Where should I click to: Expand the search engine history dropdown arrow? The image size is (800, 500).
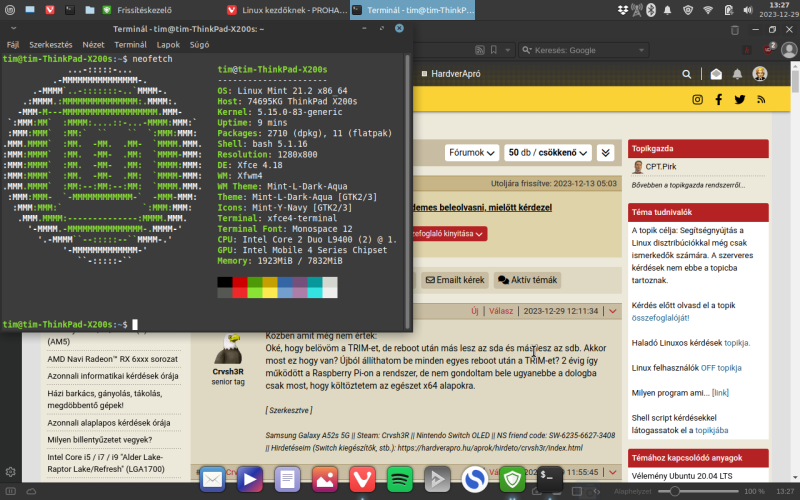[641, 50]
